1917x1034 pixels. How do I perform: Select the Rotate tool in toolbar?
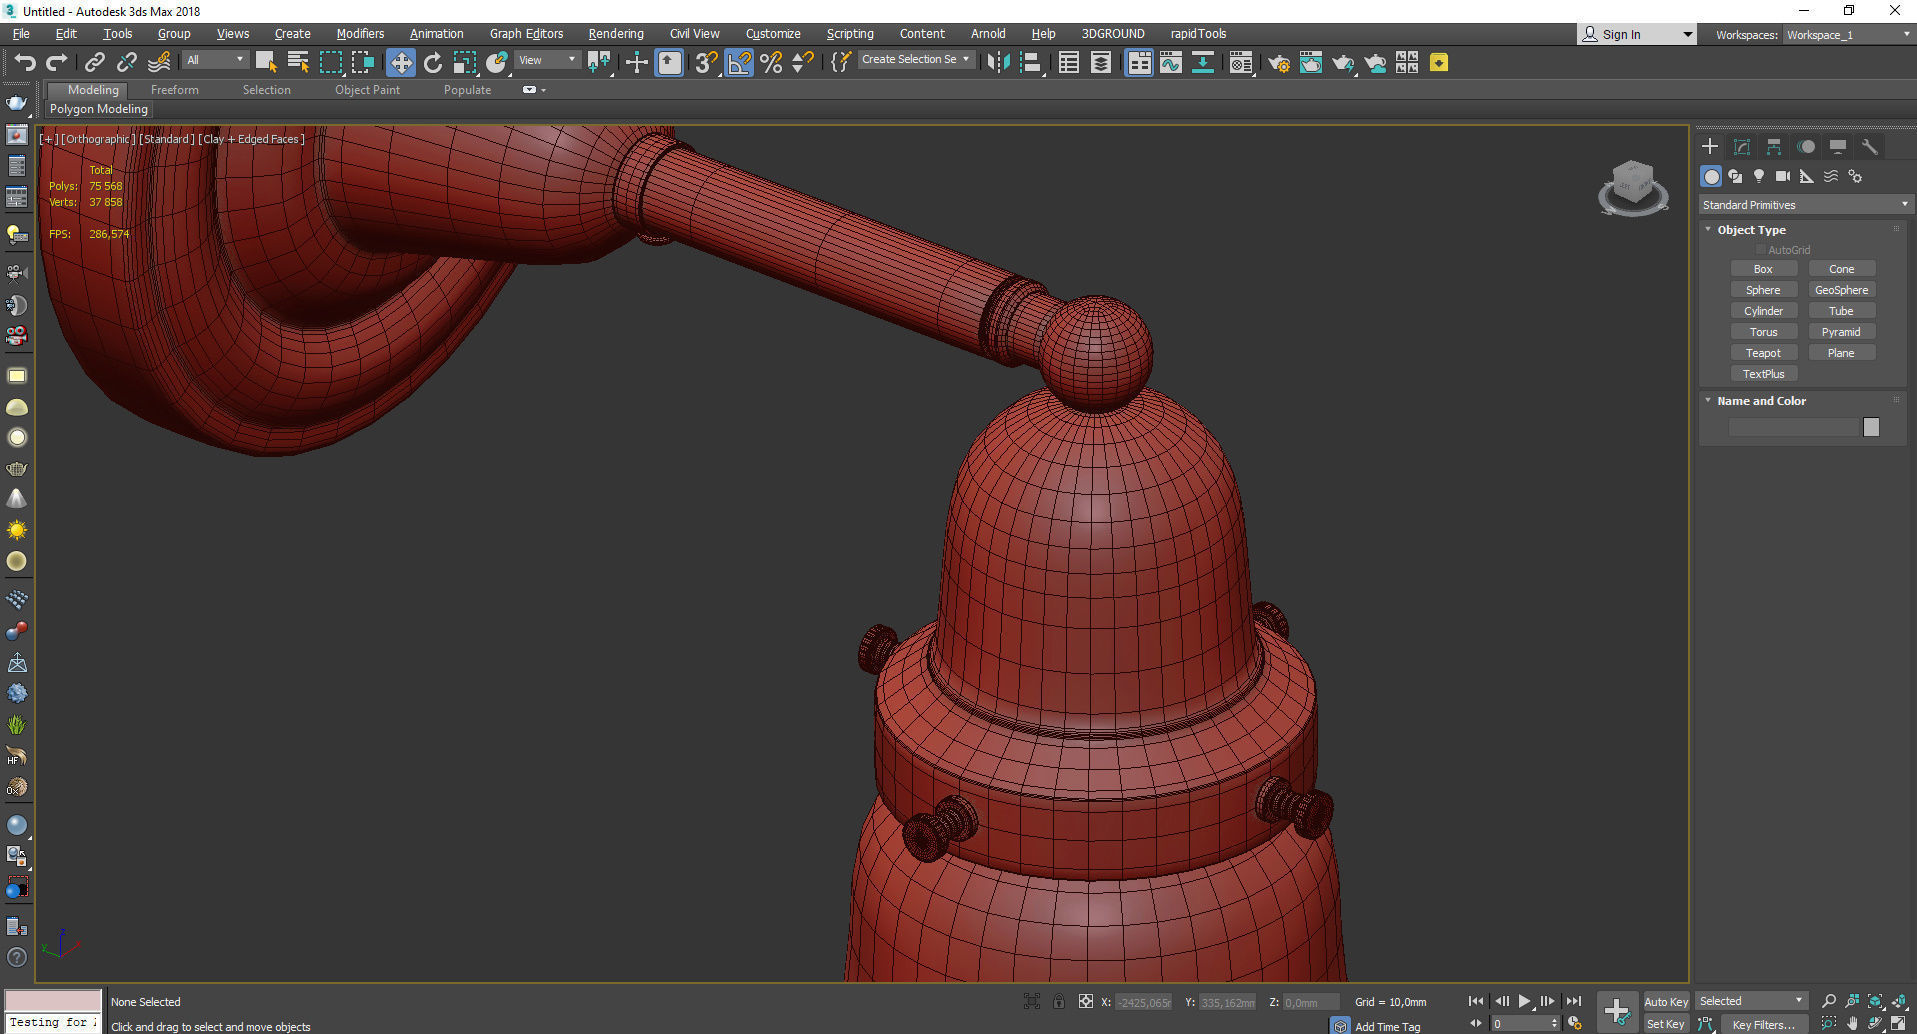432,63
